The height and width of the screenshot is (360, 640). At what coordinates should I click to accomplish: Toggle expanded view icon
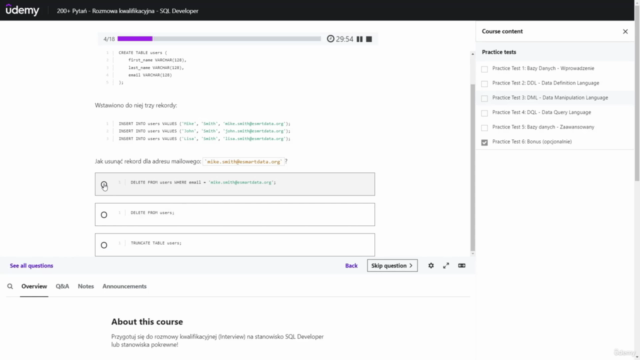[462, 266]
